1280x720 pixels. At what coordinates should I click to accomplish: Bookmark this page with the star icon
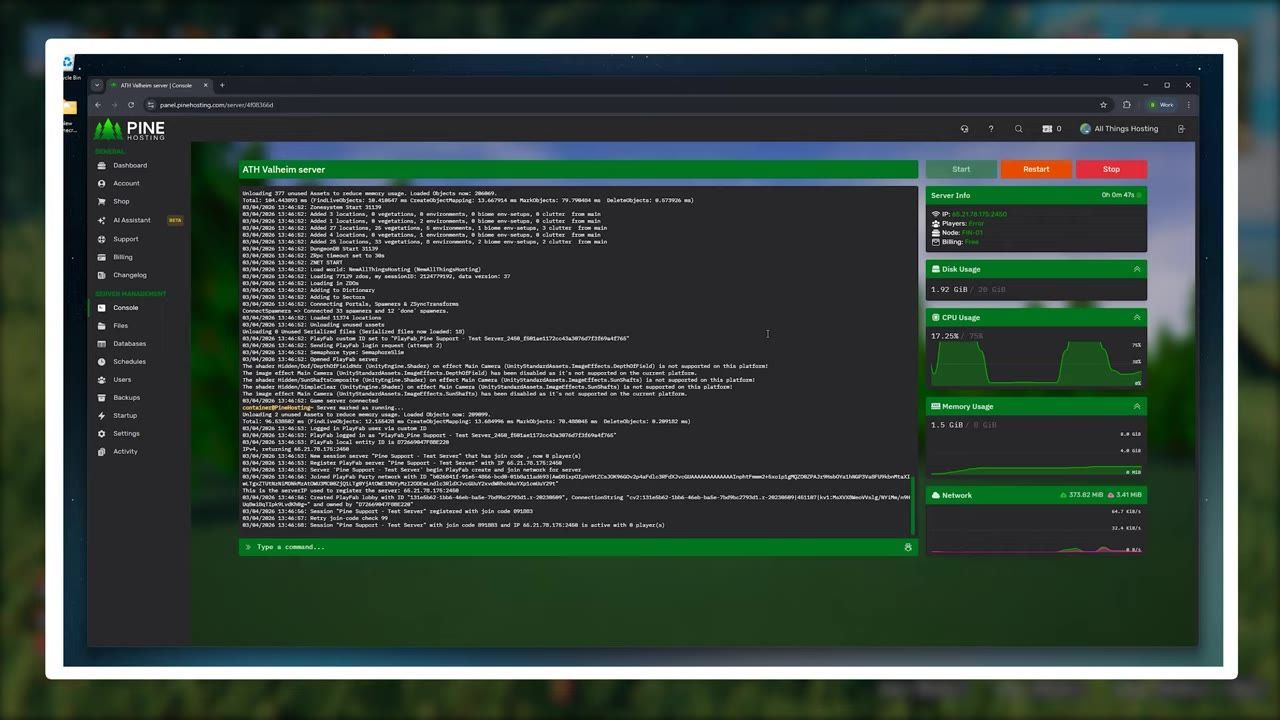coord(1104,105)
